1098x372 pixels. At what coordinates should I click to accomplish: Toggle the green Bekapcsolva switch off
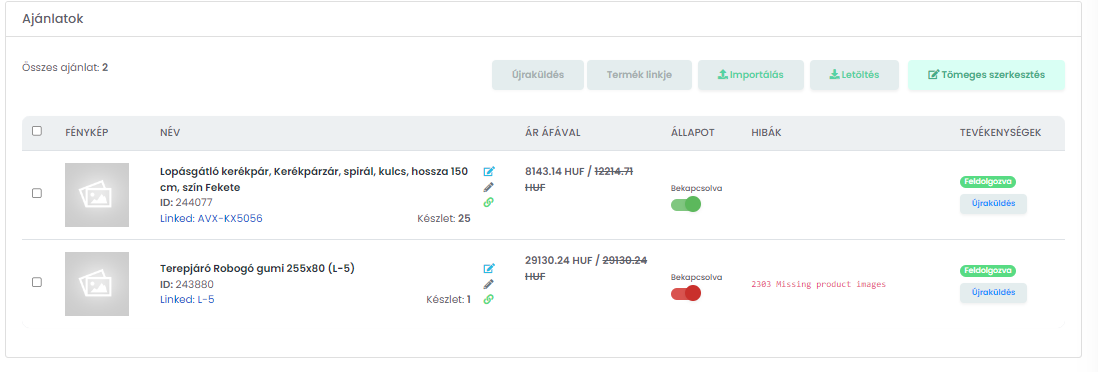[686, 205]
